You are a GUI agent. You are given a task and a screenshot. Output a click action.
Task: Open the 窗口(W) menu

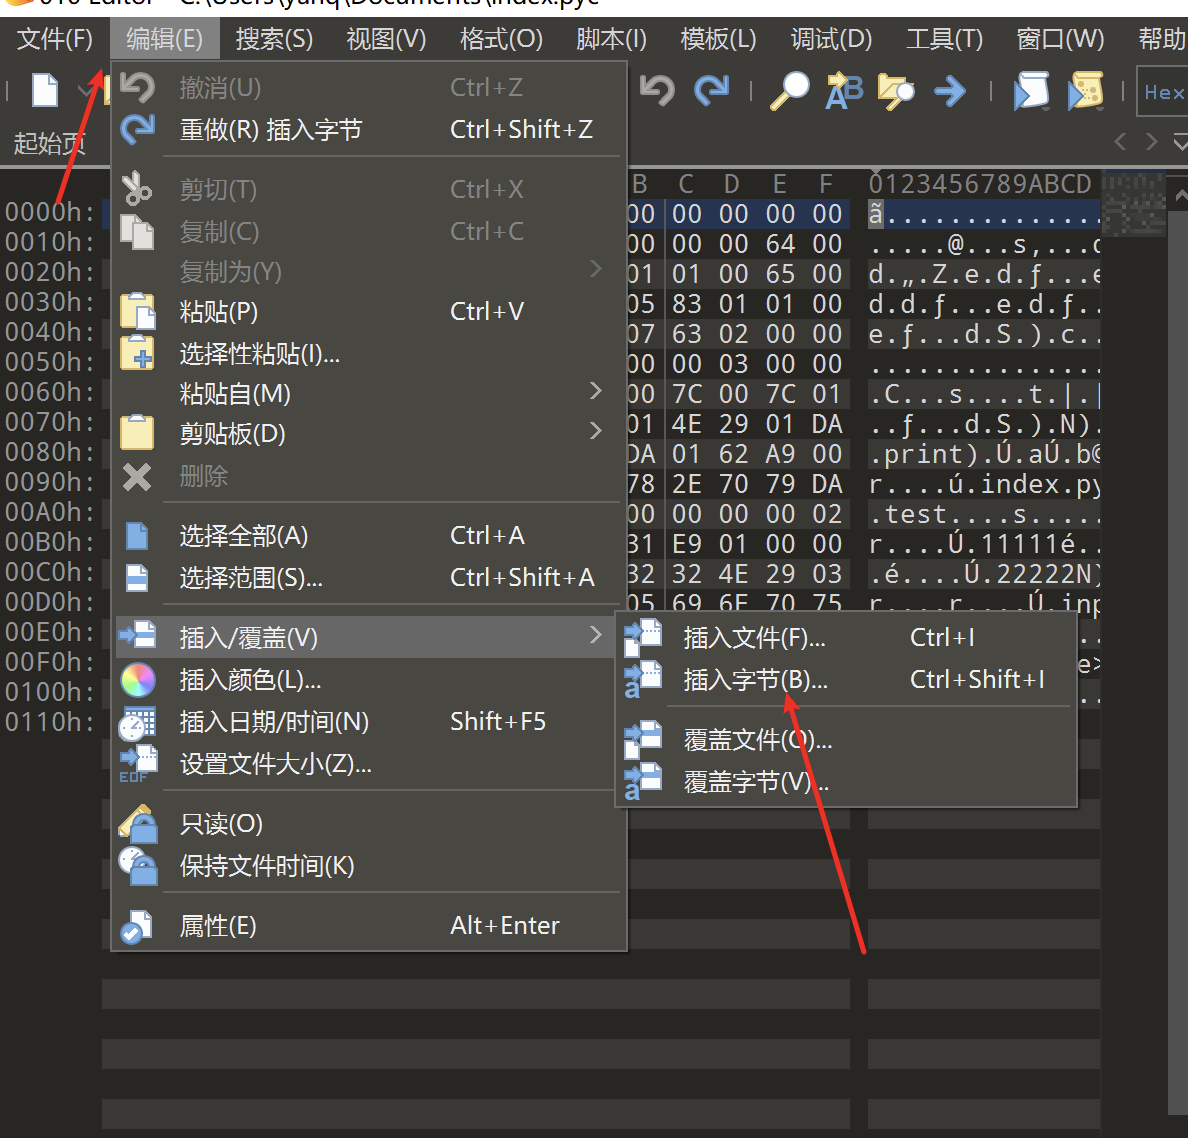1060,39
